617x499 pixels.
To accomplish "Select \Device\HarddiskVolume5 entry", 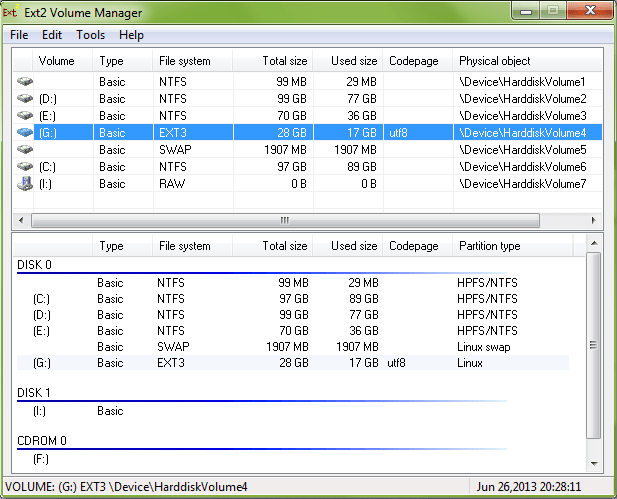I will (523, 150).
